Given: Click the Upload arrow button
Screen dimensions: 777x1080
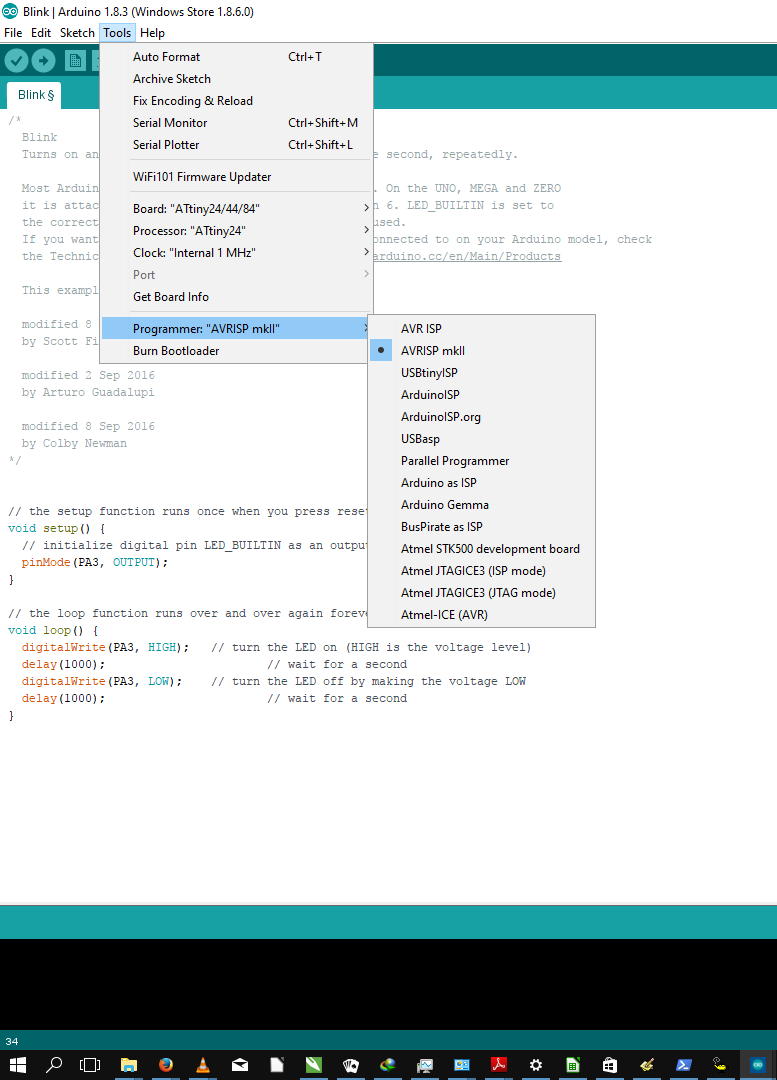Looking at the screenshot, I should (43, 61).
